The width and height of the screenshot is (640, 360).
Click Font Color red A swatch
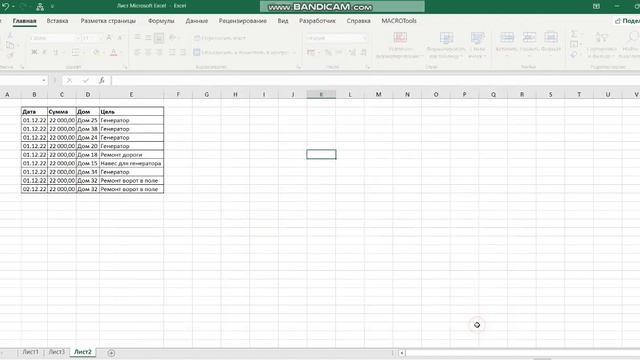pos(114,52)
